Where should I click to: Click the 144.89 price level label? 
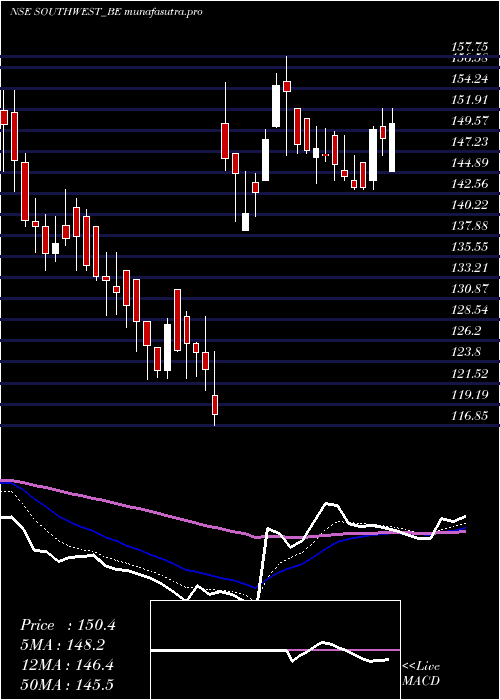click(x=469, y=163)
